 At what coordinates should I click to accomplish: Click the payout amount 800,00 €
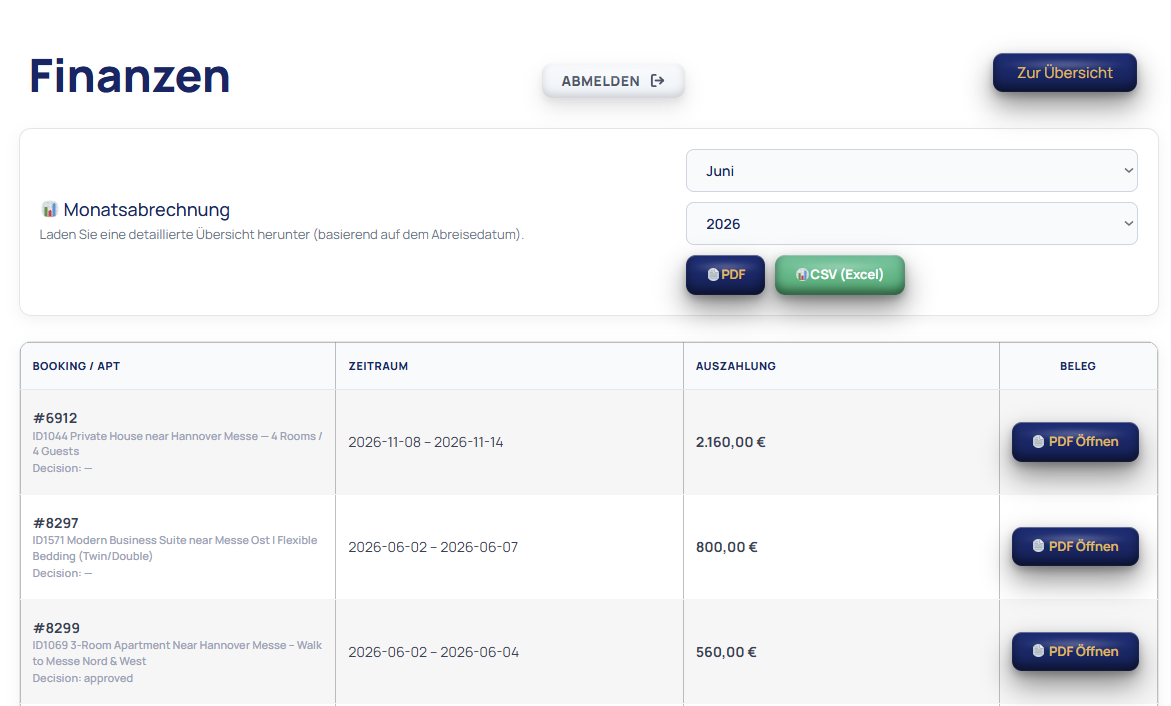(x=727, y=547)
